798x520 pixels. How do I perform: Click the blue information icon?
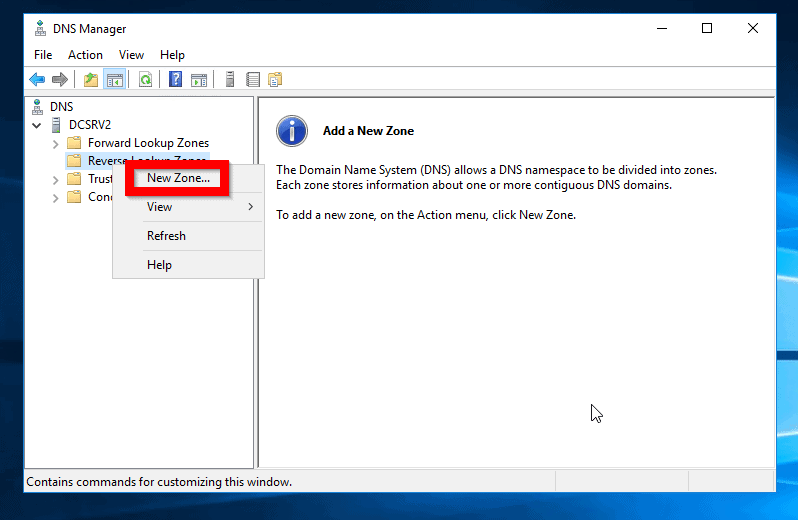pos(292,131)
